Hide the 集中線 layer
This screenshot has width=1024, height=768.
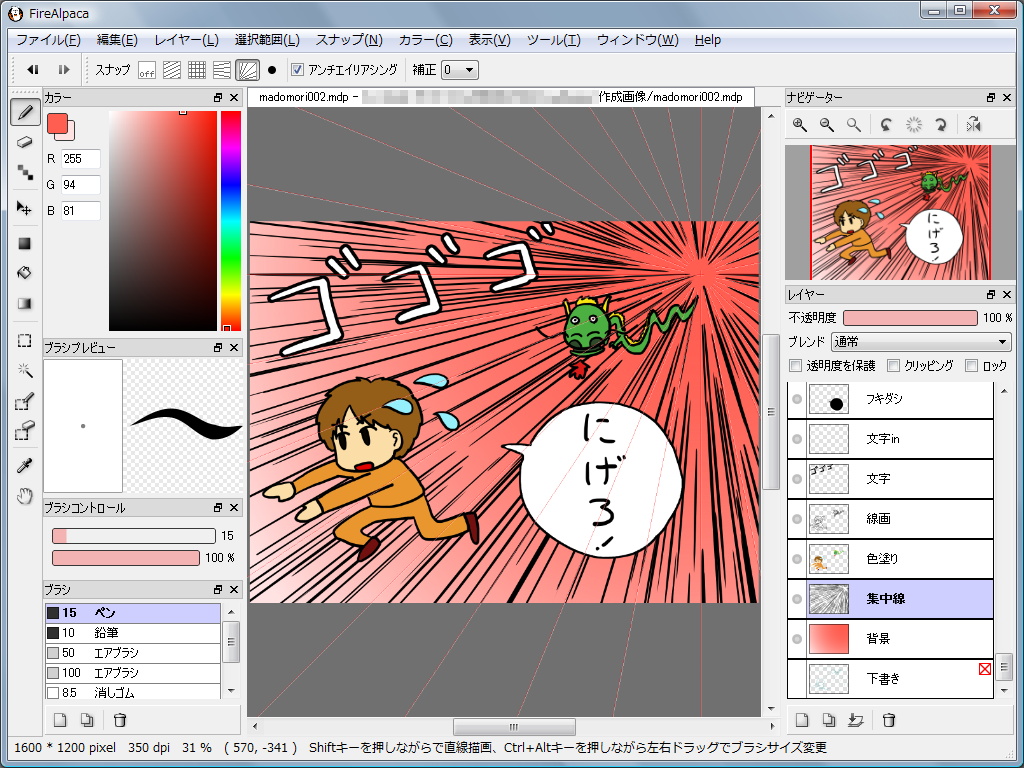tap(797, 599)
